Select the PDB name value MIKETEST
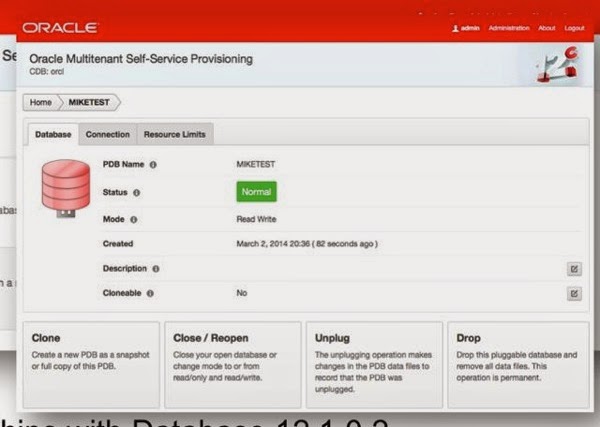Screen dimensions: 600x427 (x=256, y=164)
